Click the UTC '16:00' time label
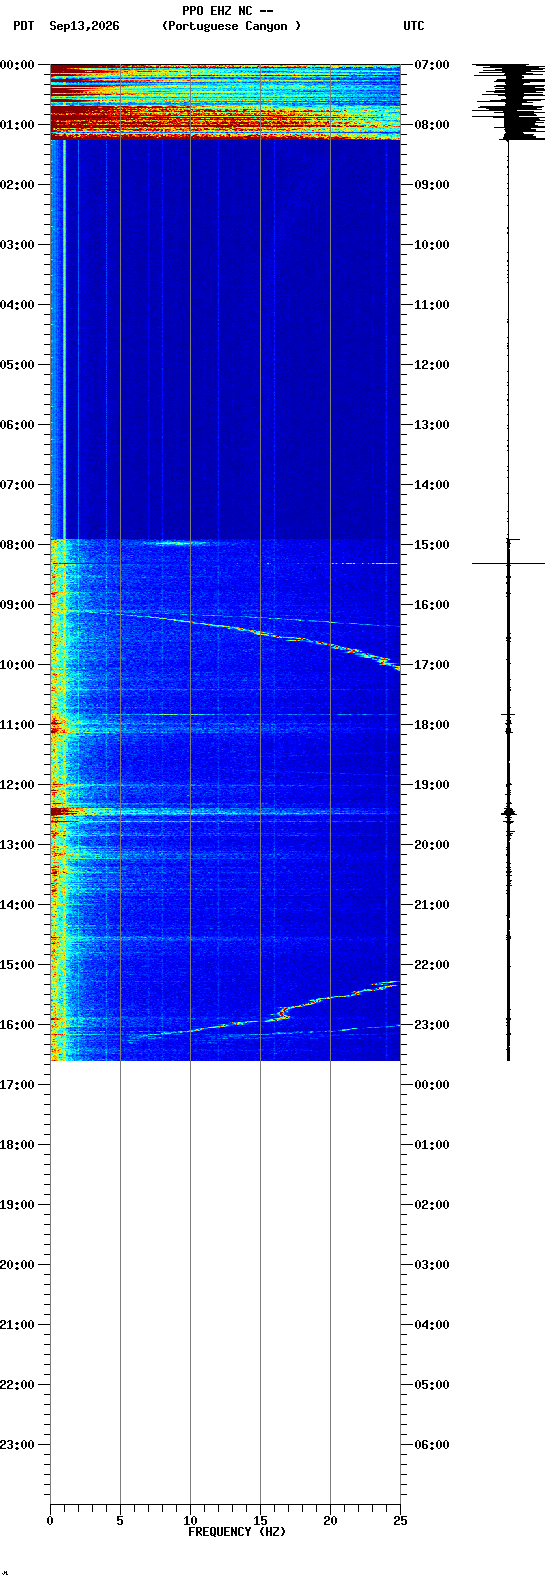The width and height of the screenshot is (552, 1584). point(431,604)
